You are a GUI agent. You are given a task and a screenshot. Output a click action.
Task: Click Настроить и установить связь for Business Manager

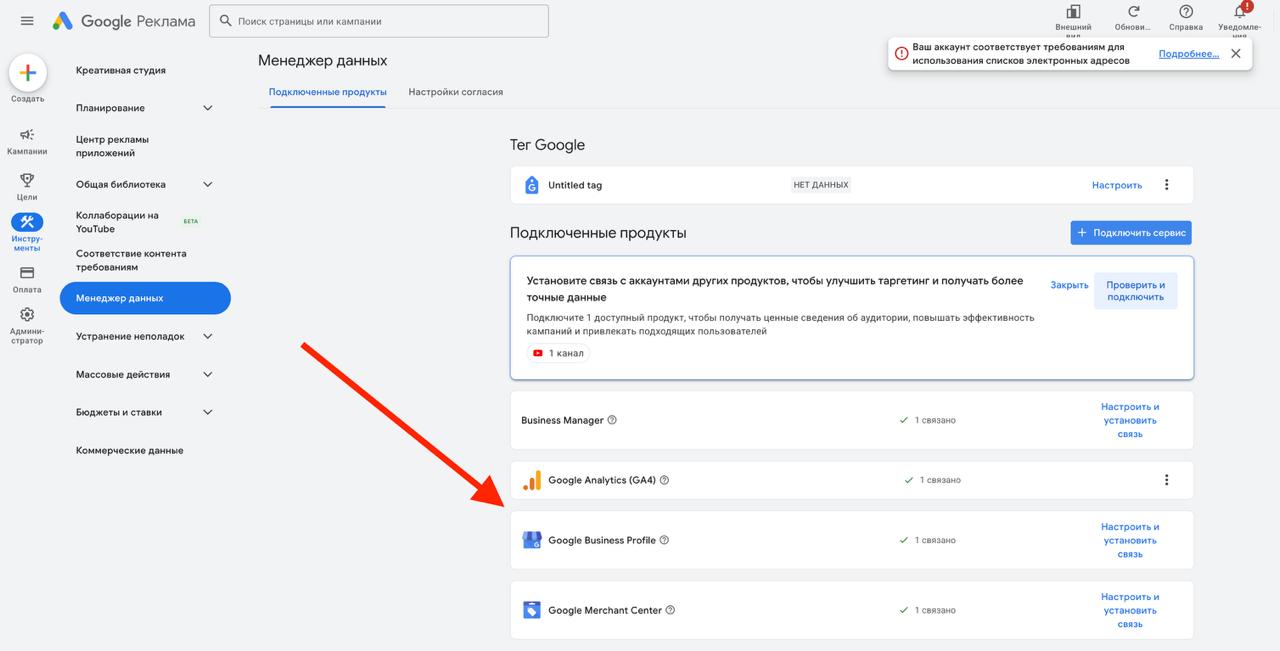(x=1130, y=420)
